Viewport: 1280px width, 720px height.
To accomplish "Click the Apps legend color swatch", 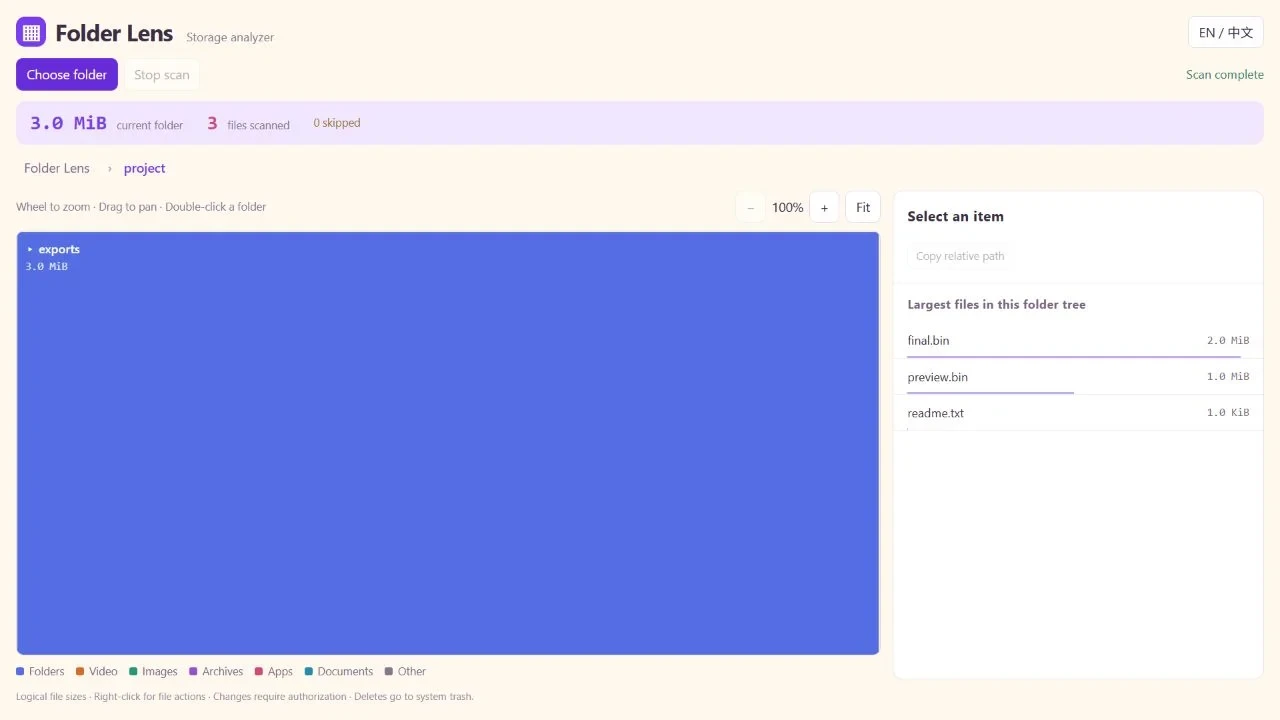I will coord(259,672).
